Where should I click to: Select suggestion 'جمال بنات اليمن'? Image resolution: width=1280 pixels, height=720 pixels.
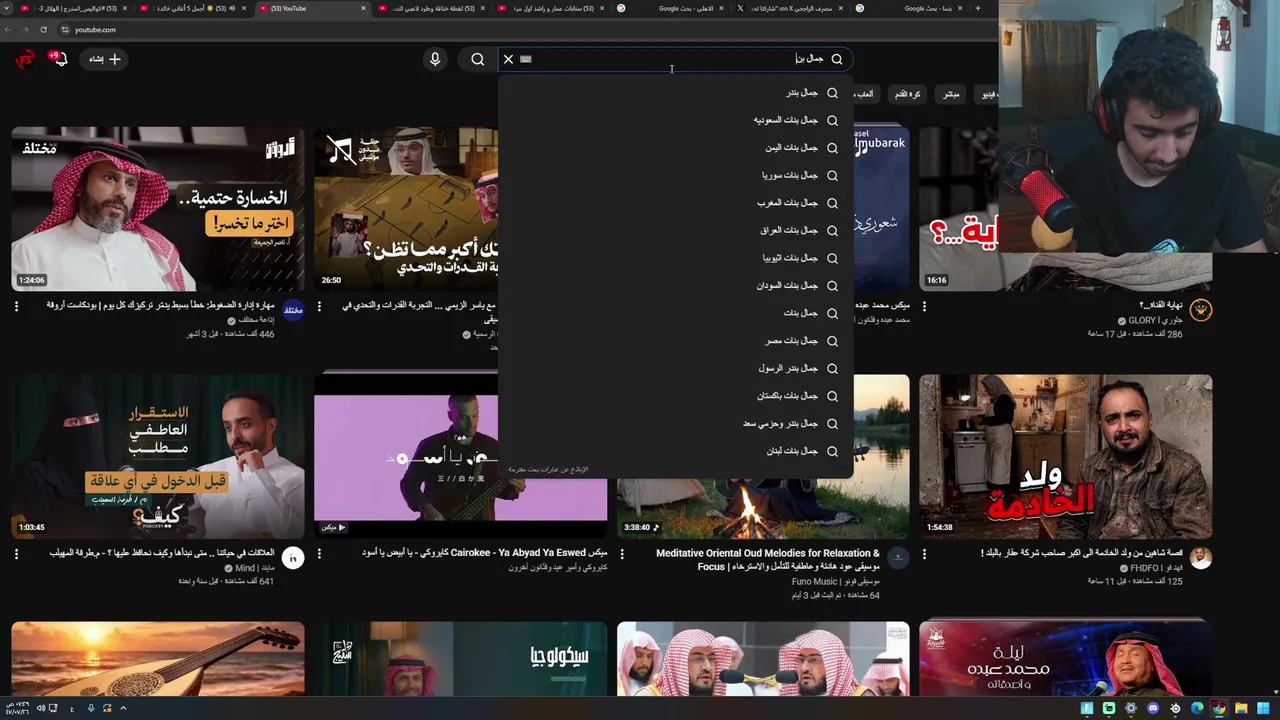coord(675,148)
